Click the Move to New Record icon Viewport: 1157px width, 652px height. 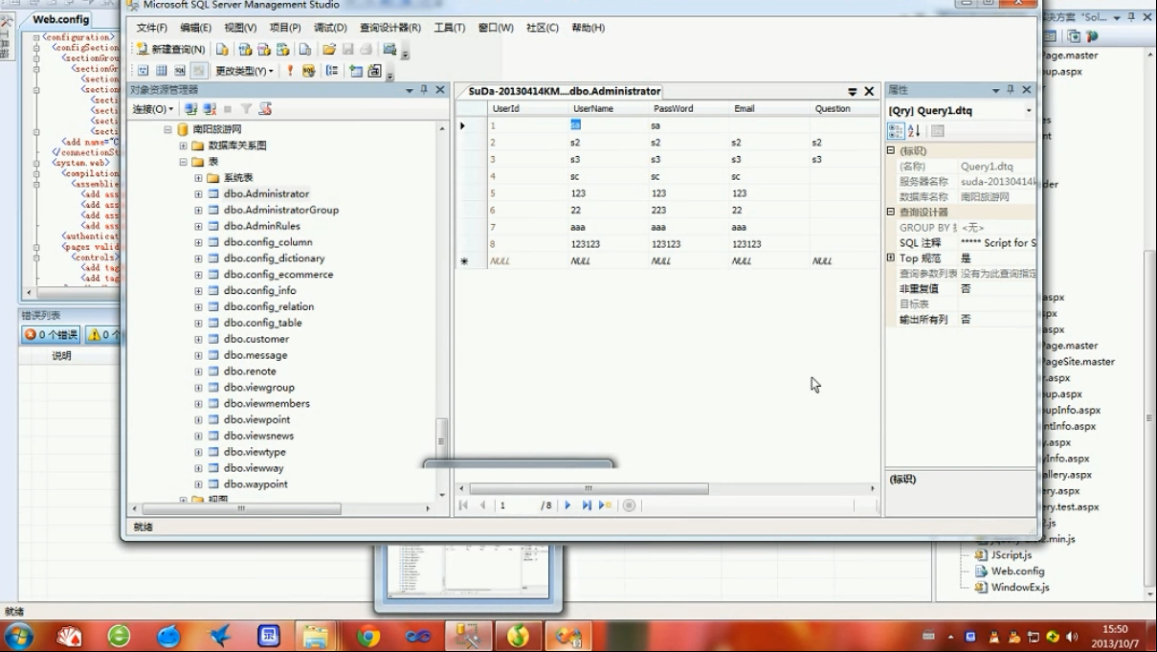pos(605,505)
